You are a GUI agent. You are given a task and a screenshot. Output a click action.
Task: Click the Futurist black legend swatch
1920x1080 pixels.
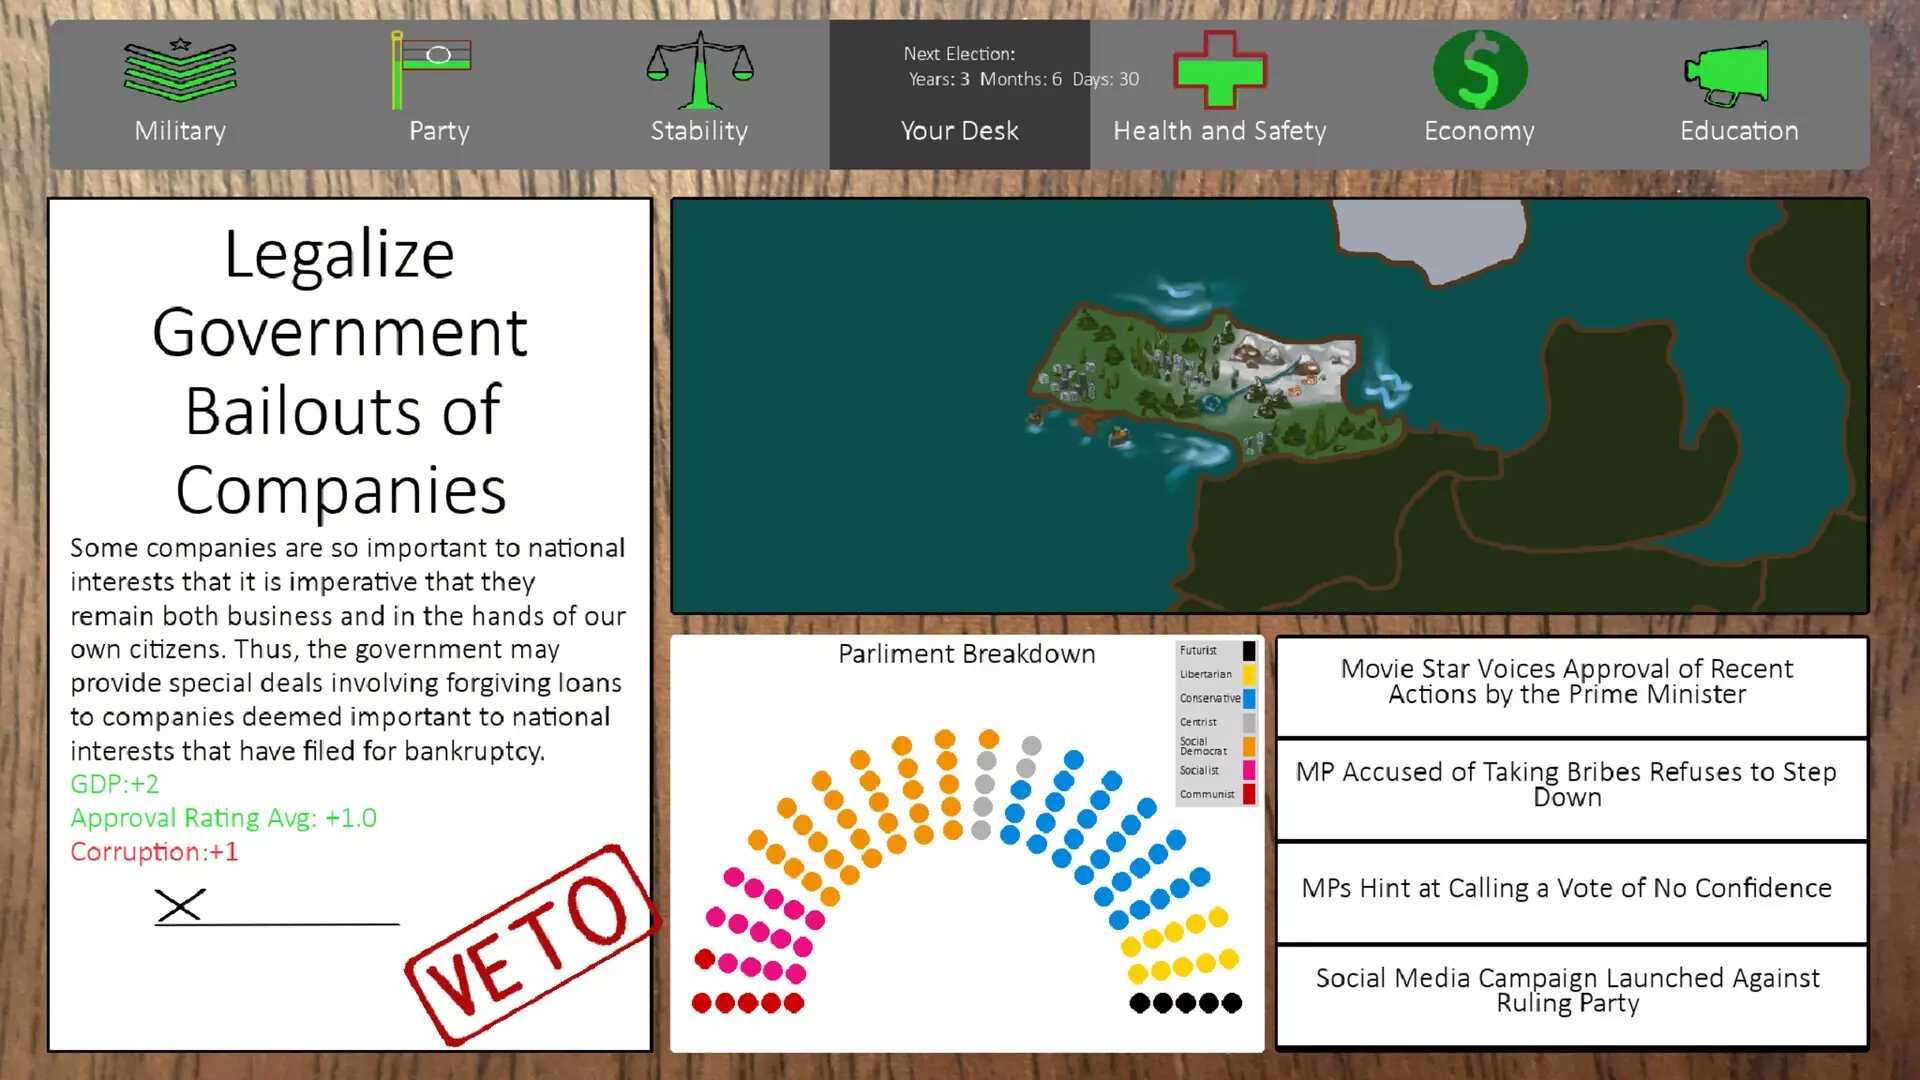coord(1248,651)
